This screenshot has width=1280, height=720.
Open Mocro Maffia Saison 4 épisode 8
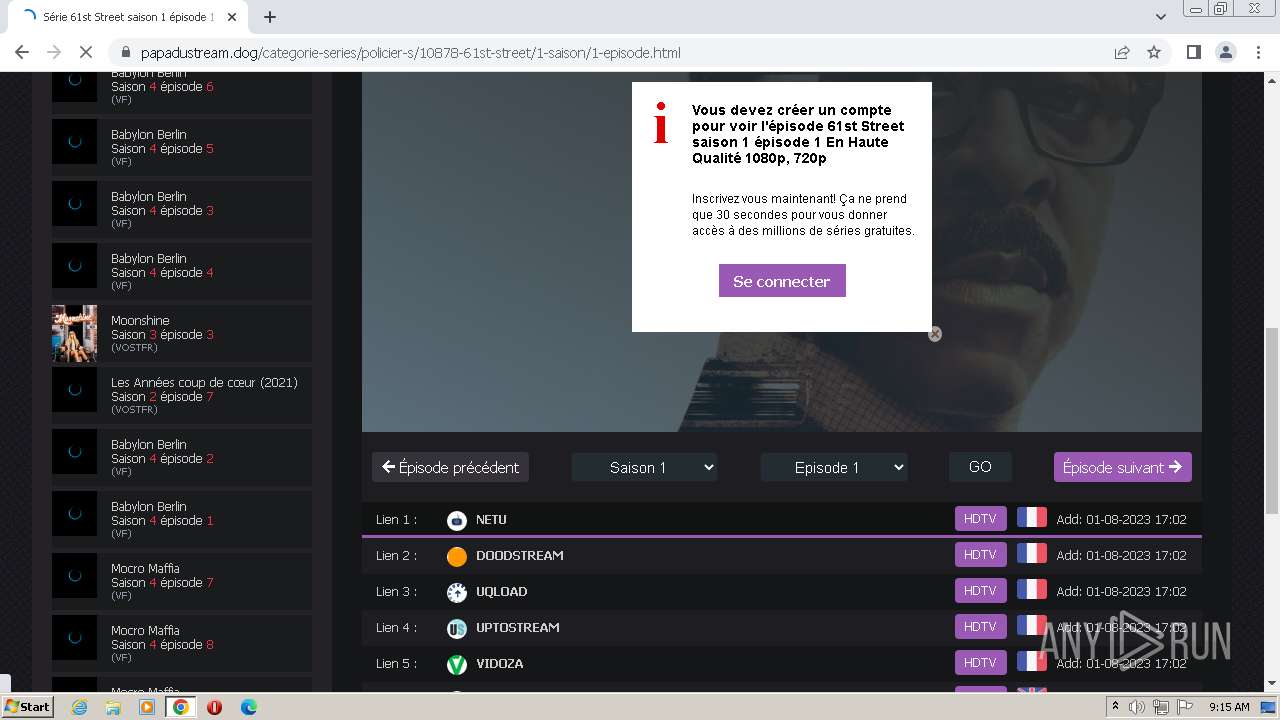click(x=182, y=644)
